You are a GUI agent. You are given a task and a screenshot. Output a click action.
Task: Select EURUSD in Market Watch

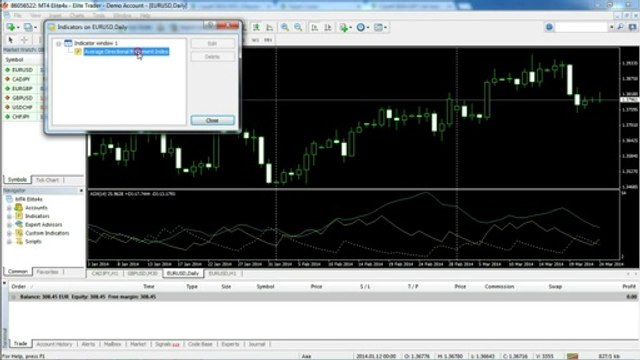[x=22, y=70]
